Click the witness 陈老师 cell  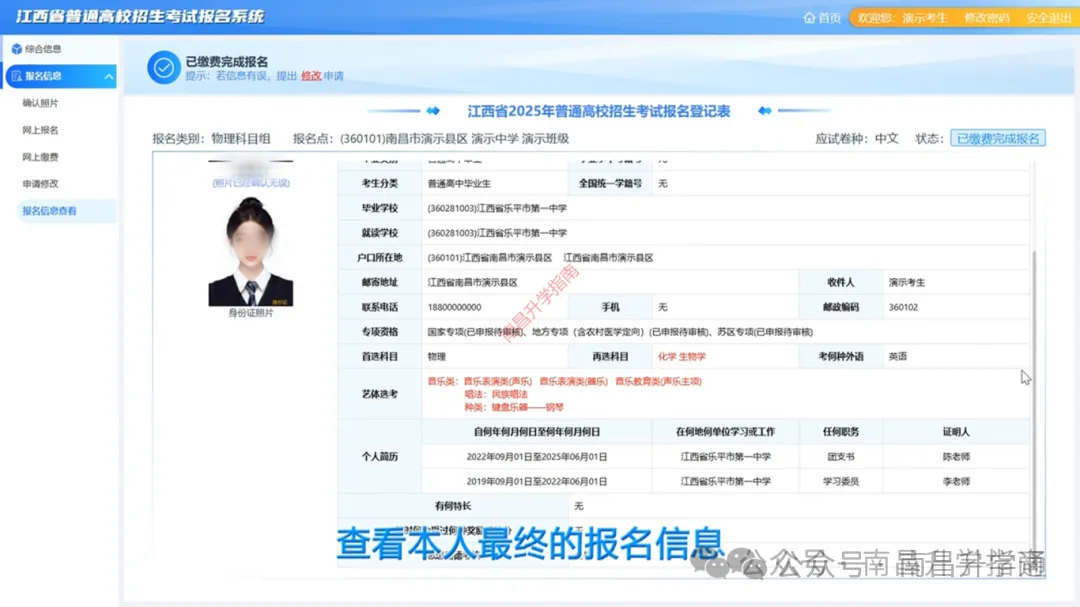pos(956,457)
